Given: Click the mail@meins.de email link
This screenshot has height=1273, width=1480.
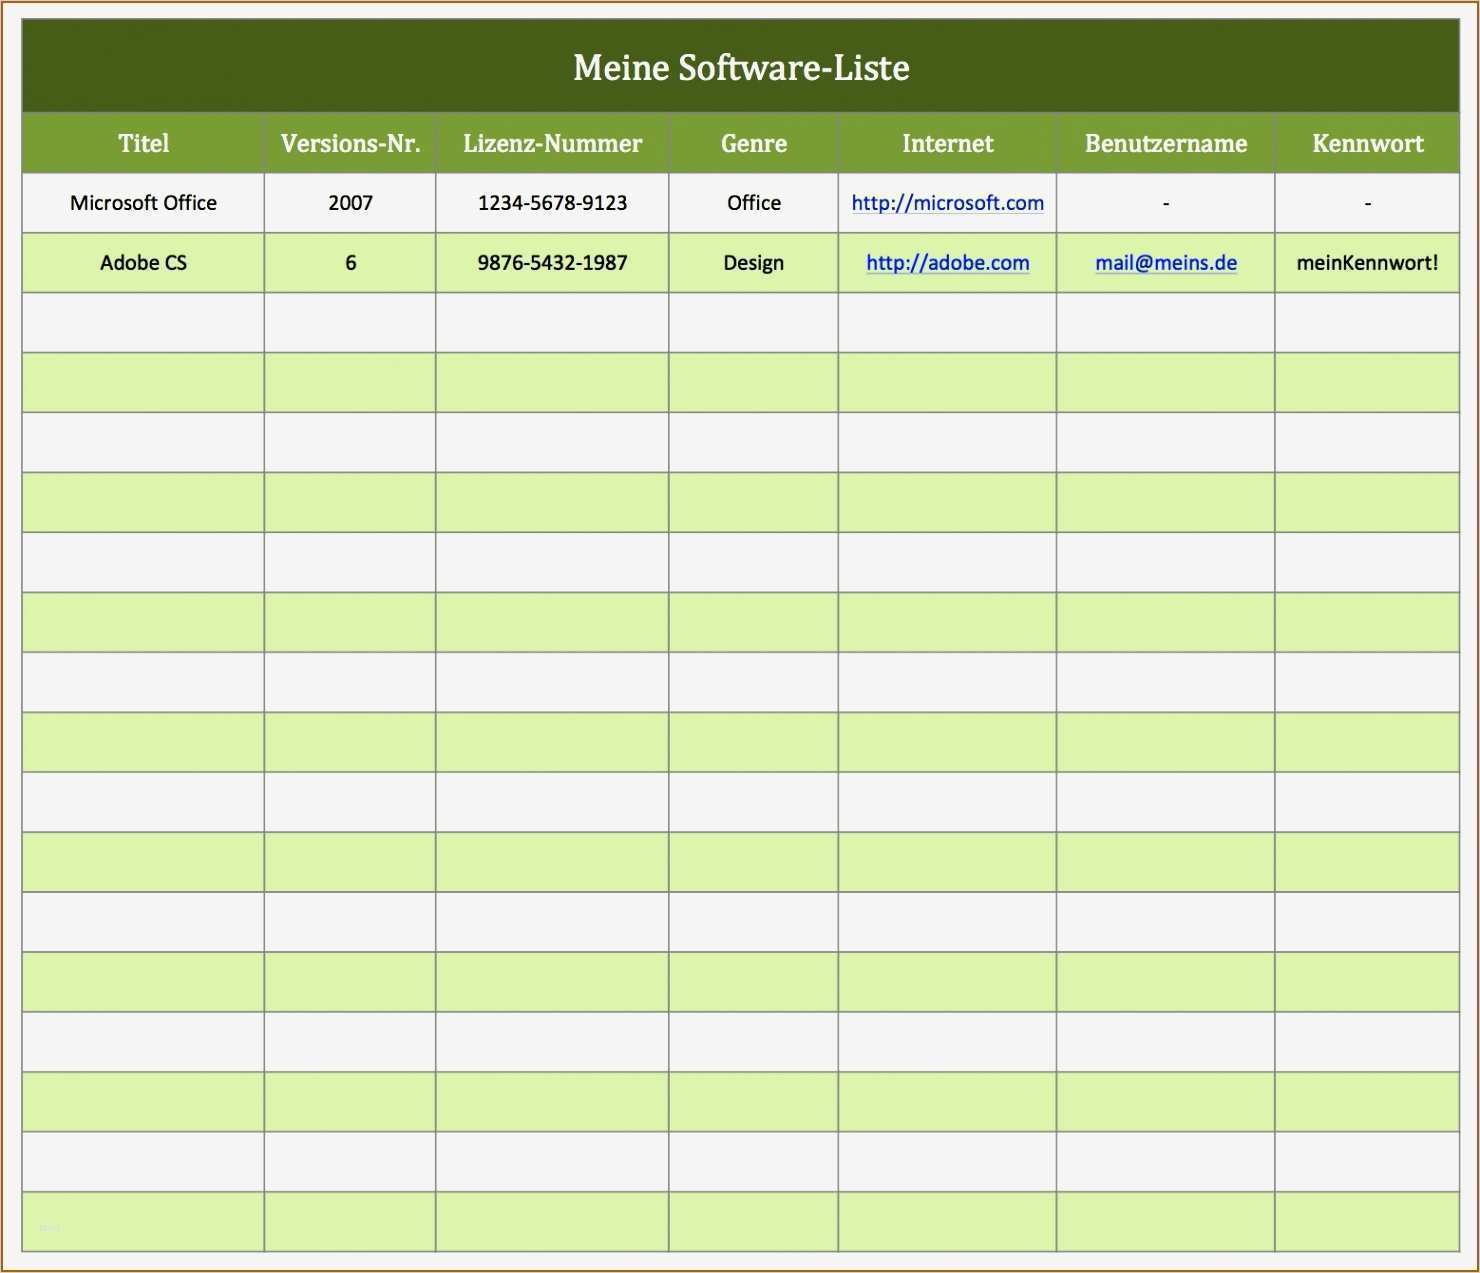Looking at the screenshot, I should point(1165,263).
